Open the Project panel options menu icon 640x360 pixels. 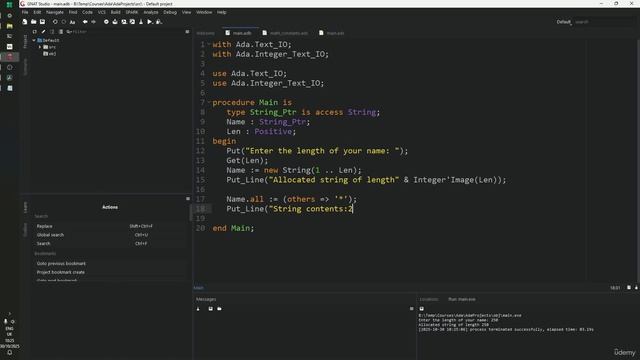click(x=187, y=31)
